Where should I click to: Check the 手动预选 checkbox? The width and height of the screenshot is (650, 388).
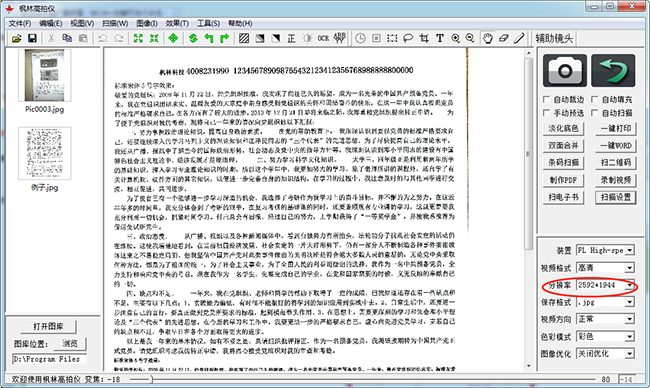546,113
